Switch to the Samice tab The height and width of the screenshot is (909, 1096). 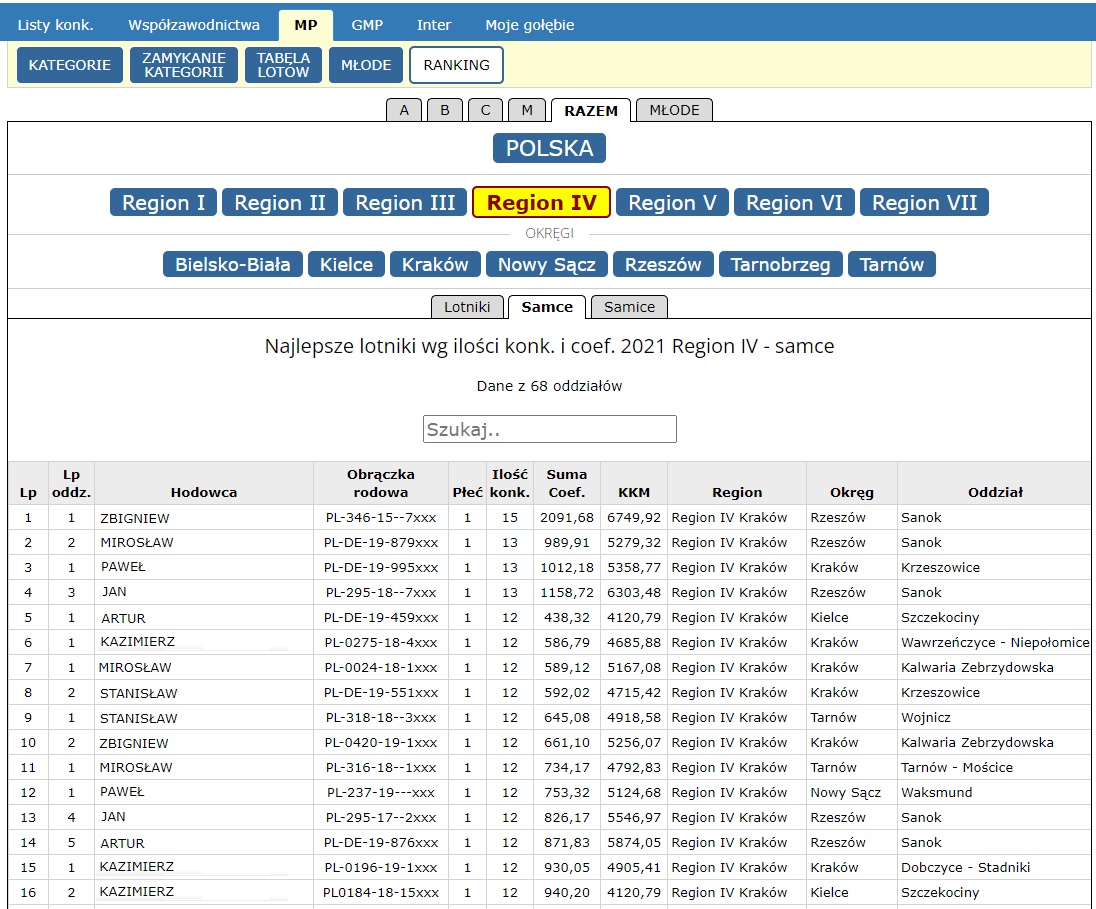629,307
